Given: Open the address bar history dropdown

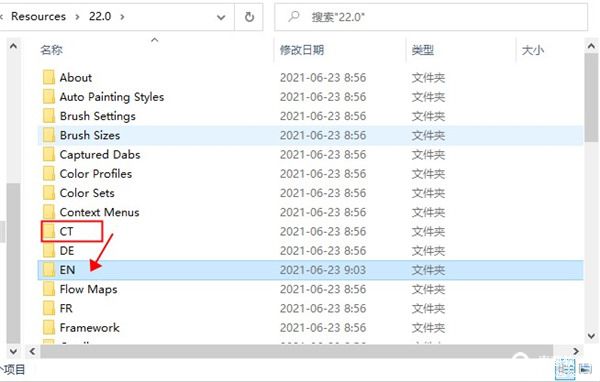Looking at the screenshot, I should (221, 17).
